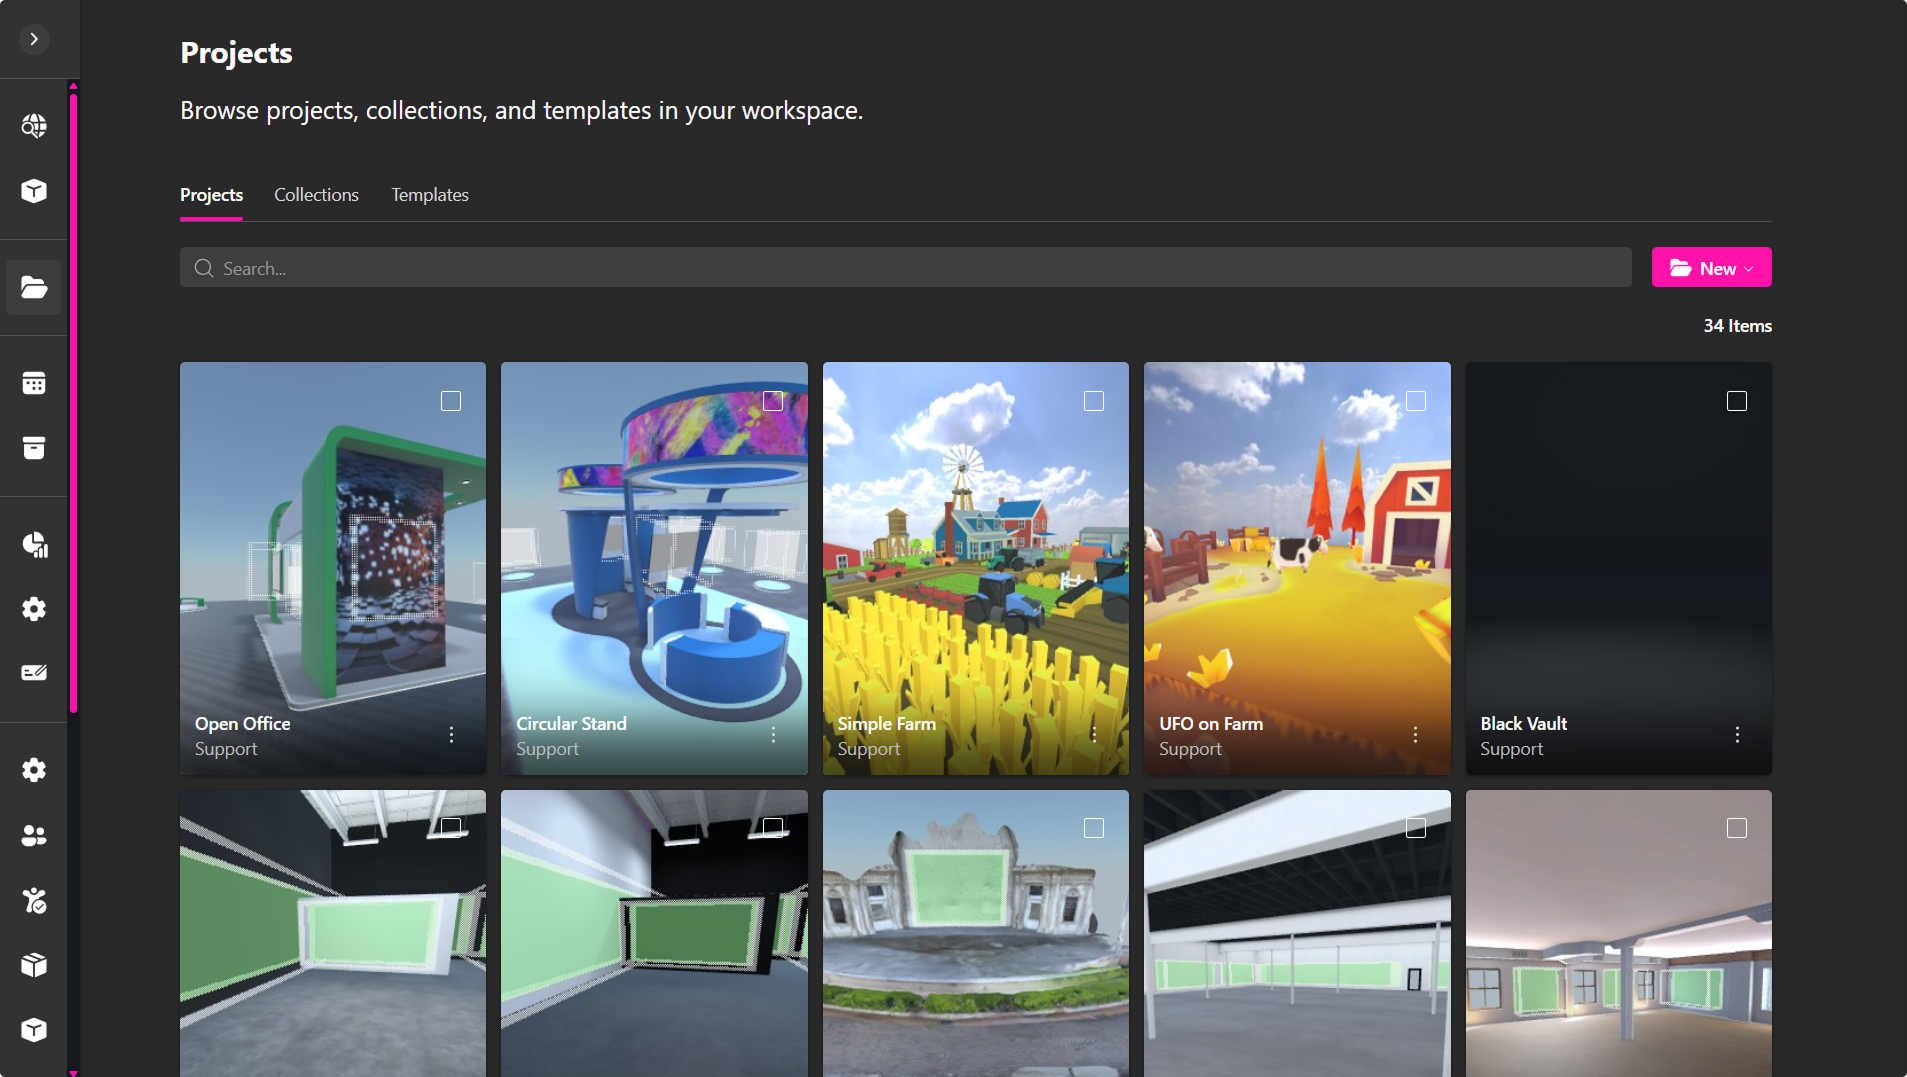Open Black Vault options menu (three dots)

[1738, 735]
